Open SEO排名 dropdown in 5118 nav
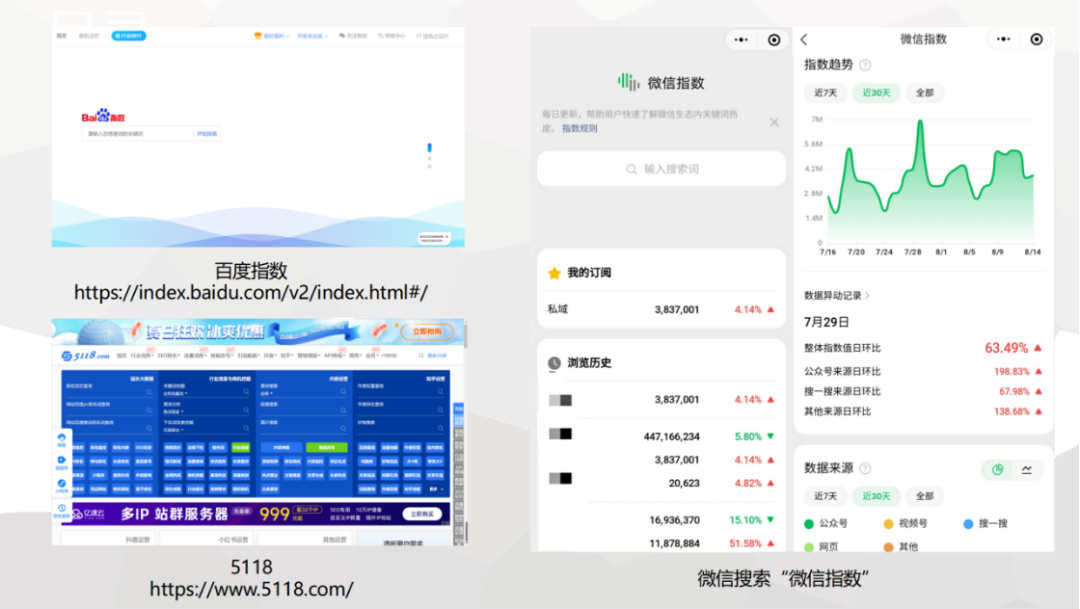 click(x=168, y=355)
